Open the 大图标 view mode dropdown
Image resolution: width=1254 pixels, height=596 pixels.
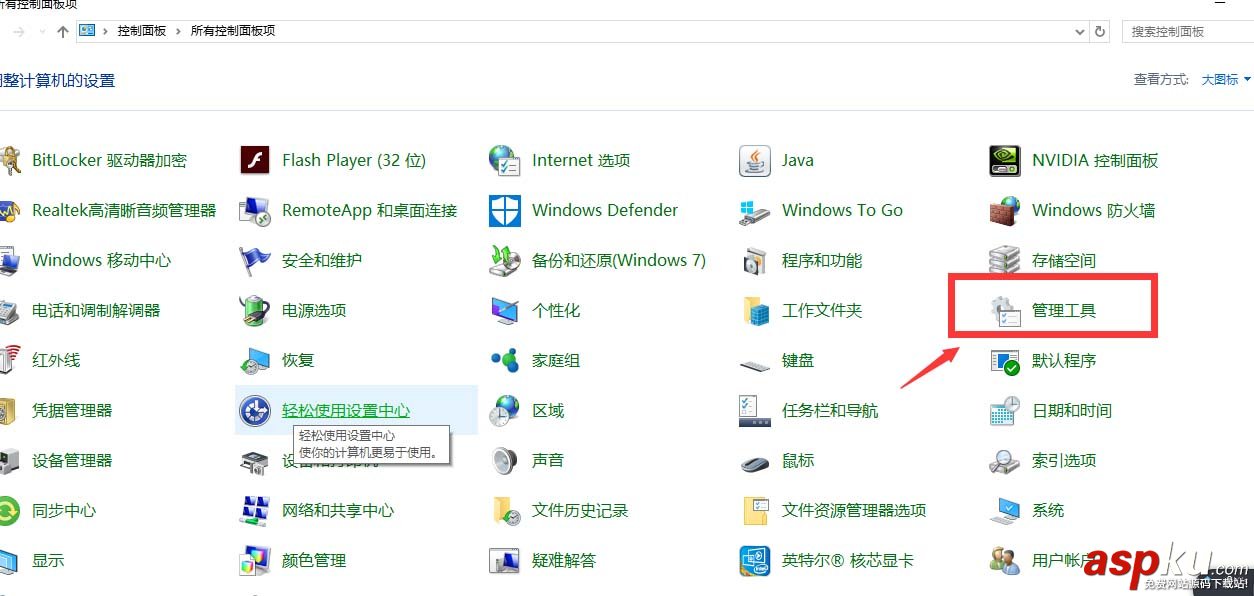coord(1226,79)
